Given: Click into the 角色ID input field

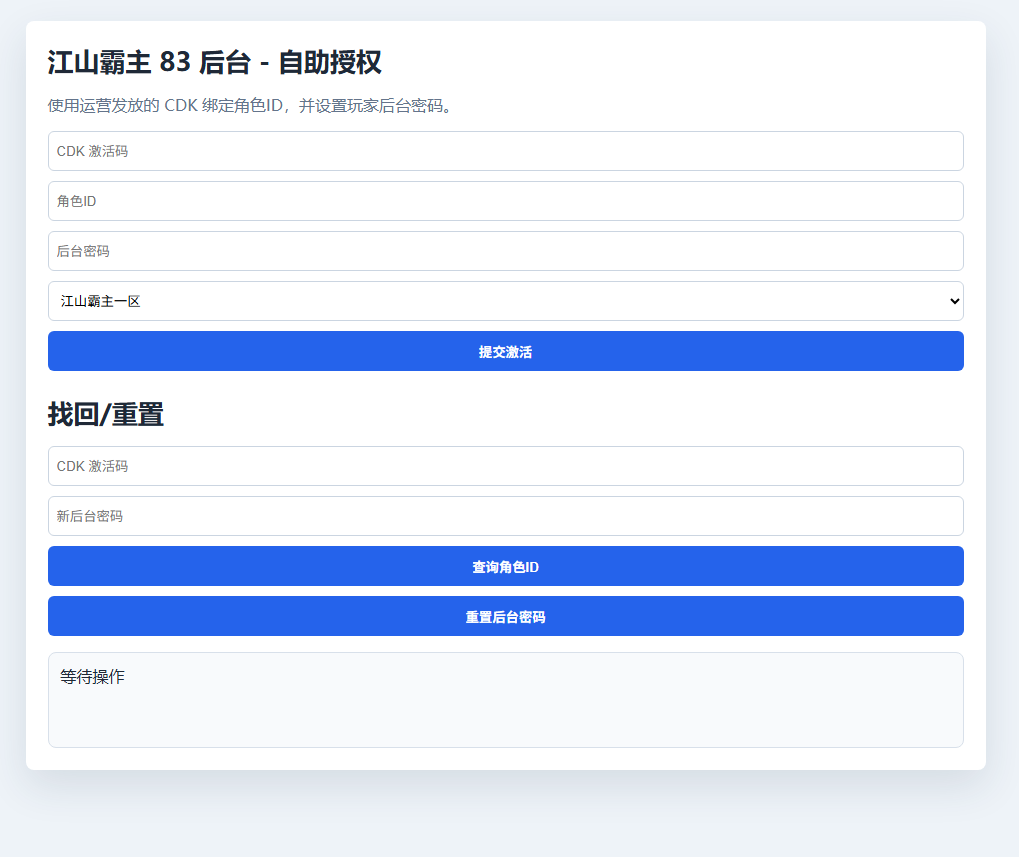Looking at the screenshot, I should click(506, 201).
